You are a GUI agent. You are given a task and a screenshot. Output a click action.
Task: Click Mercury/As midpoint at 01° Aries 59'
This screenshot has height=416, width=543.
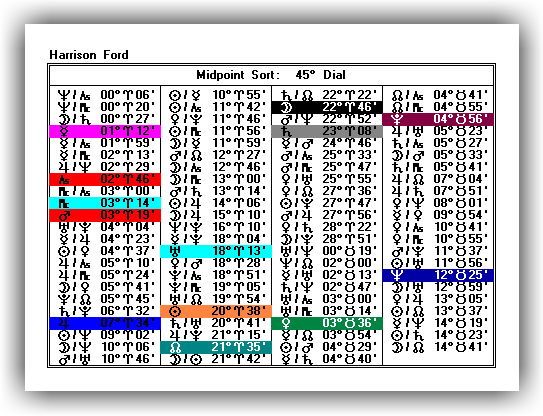(105, 143)
